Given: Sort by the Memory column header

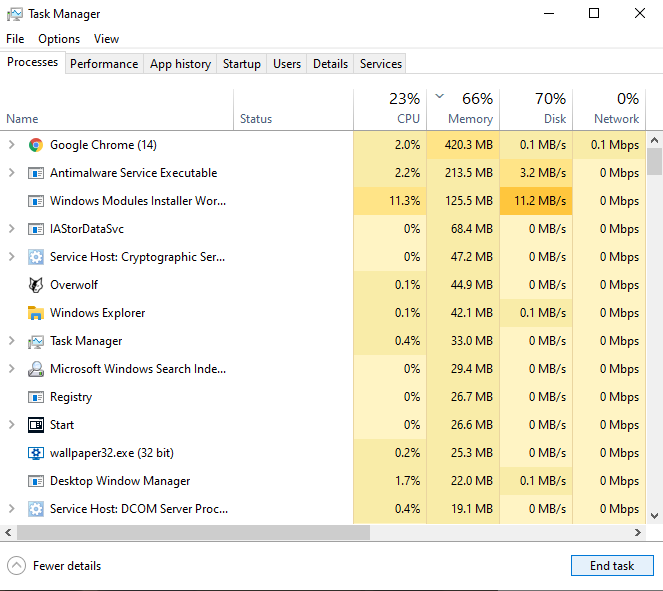Looking at the screenshot, I should [x=463, y=109].
